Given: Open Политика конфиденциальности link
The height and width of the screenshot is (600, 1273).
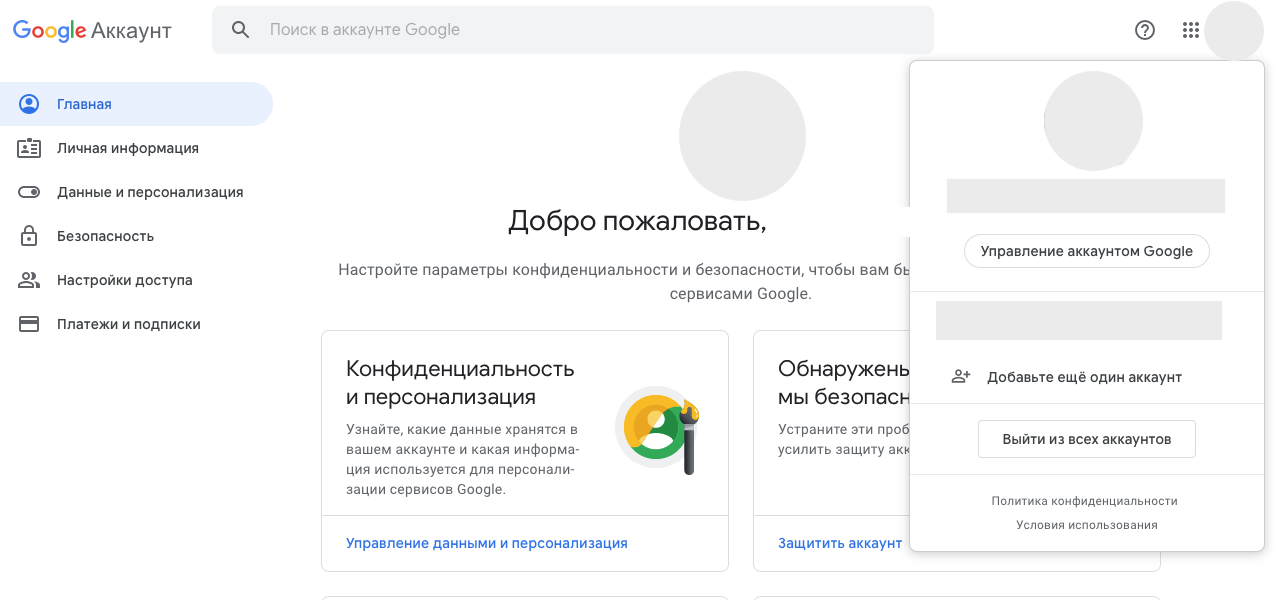Looking at the screenshot, I should (1084, 501).
